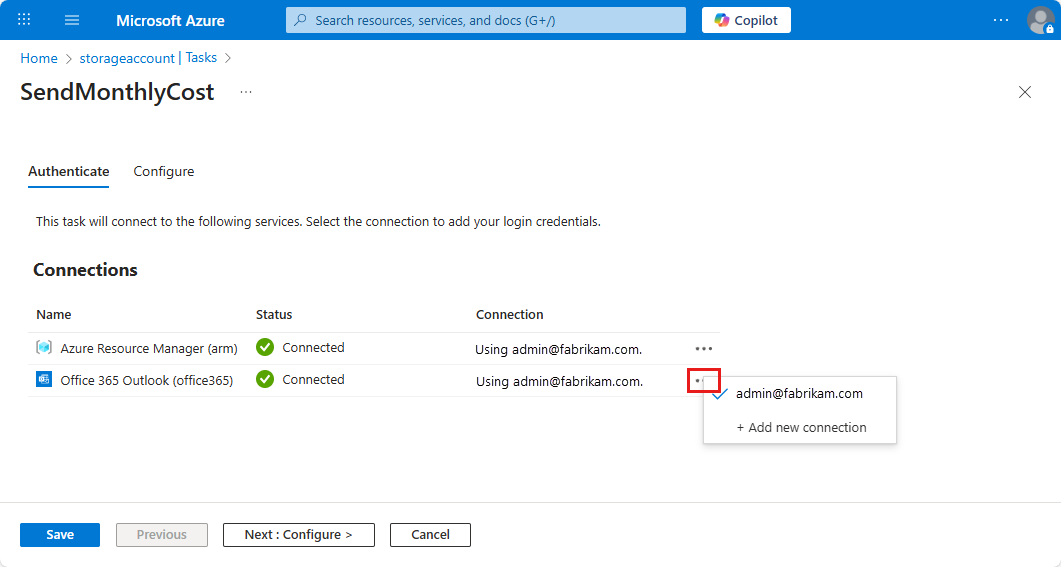Click Azure Resource Manager connection account text
Image resolution: width=1061 pixels, height=567 pixels.
point(558,350)
